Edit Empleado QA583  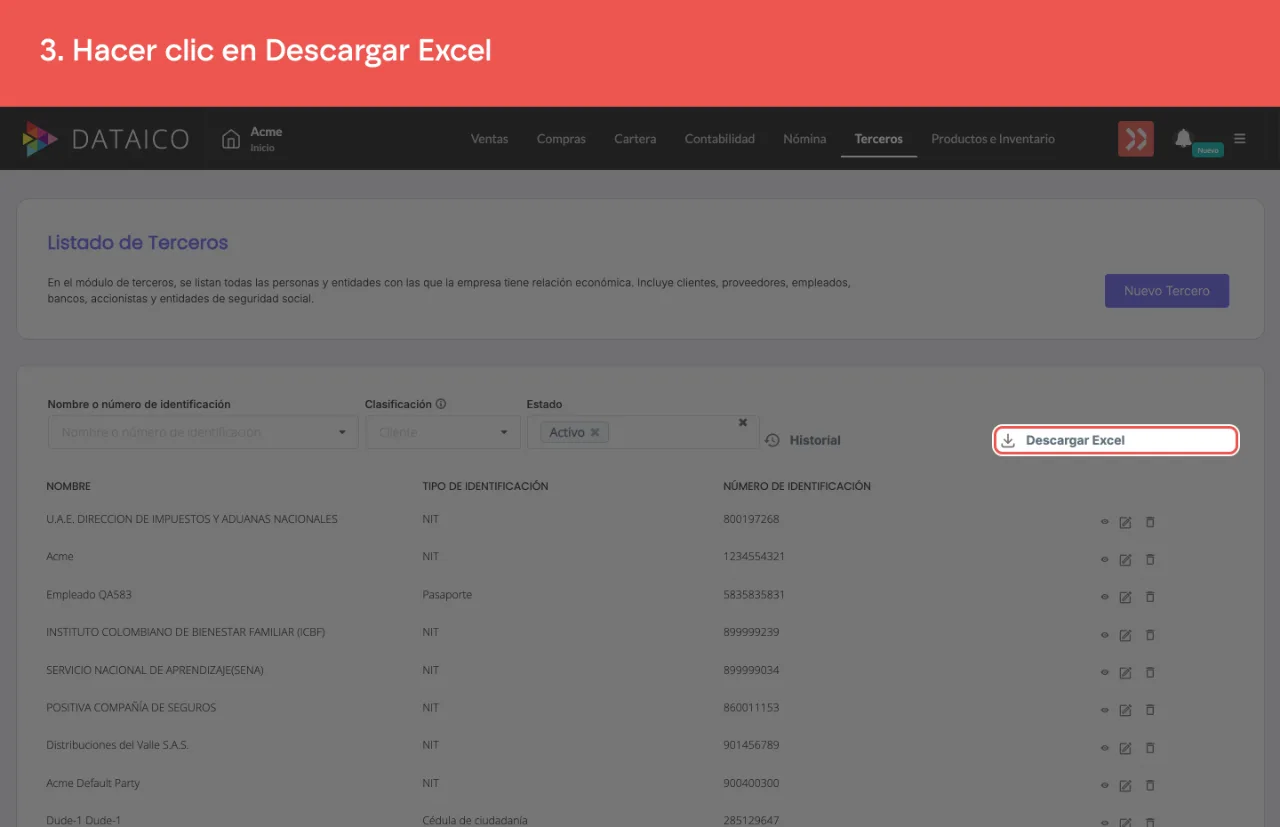[1125, 597]
